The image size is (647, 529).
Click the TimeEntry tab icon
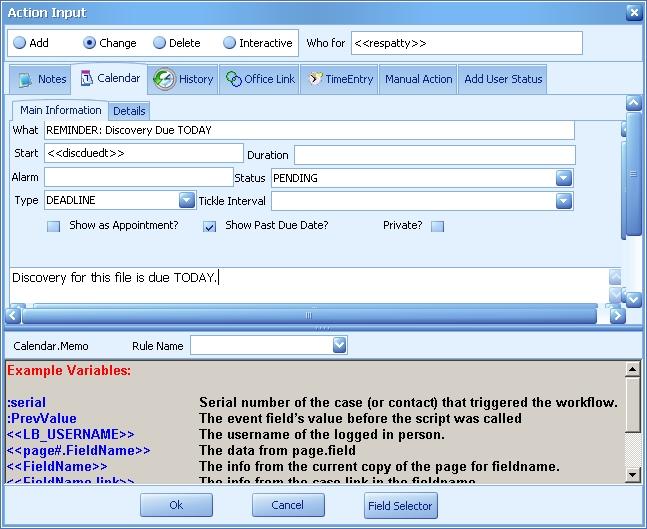315,78
